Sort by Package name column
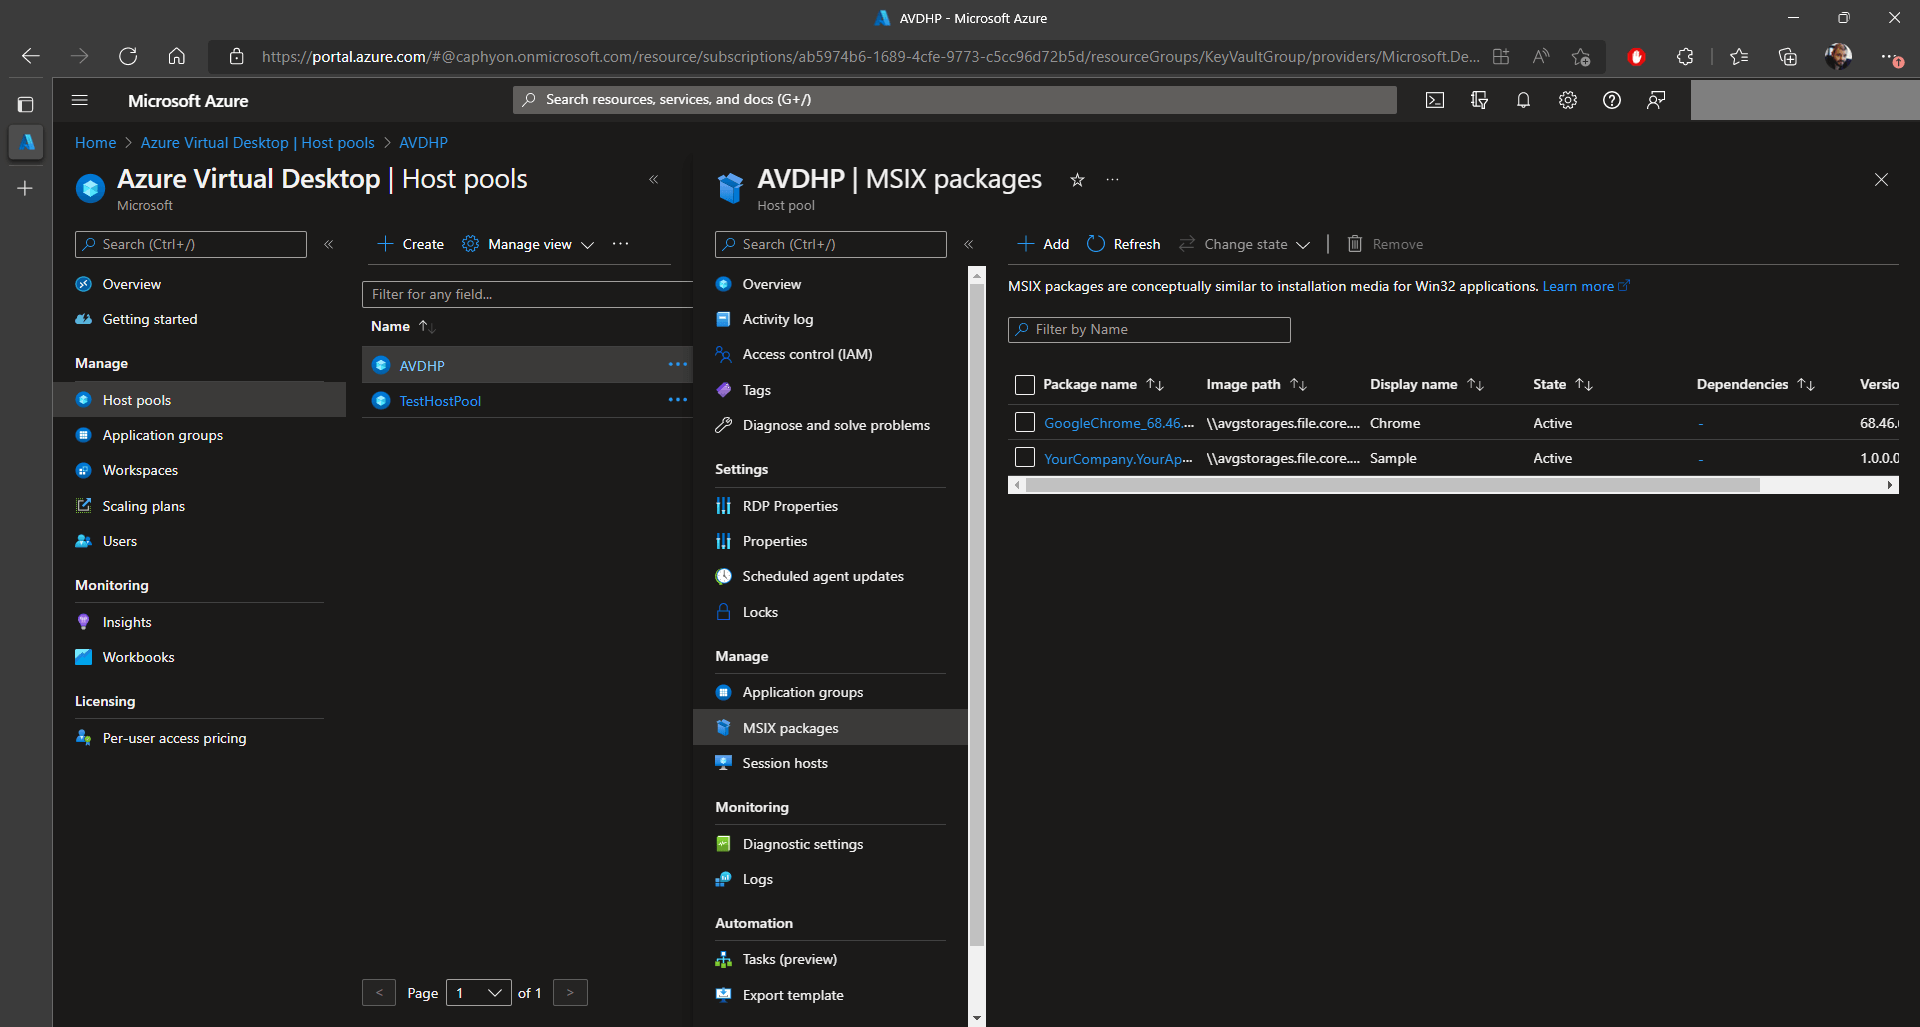 click(1103, 385)
